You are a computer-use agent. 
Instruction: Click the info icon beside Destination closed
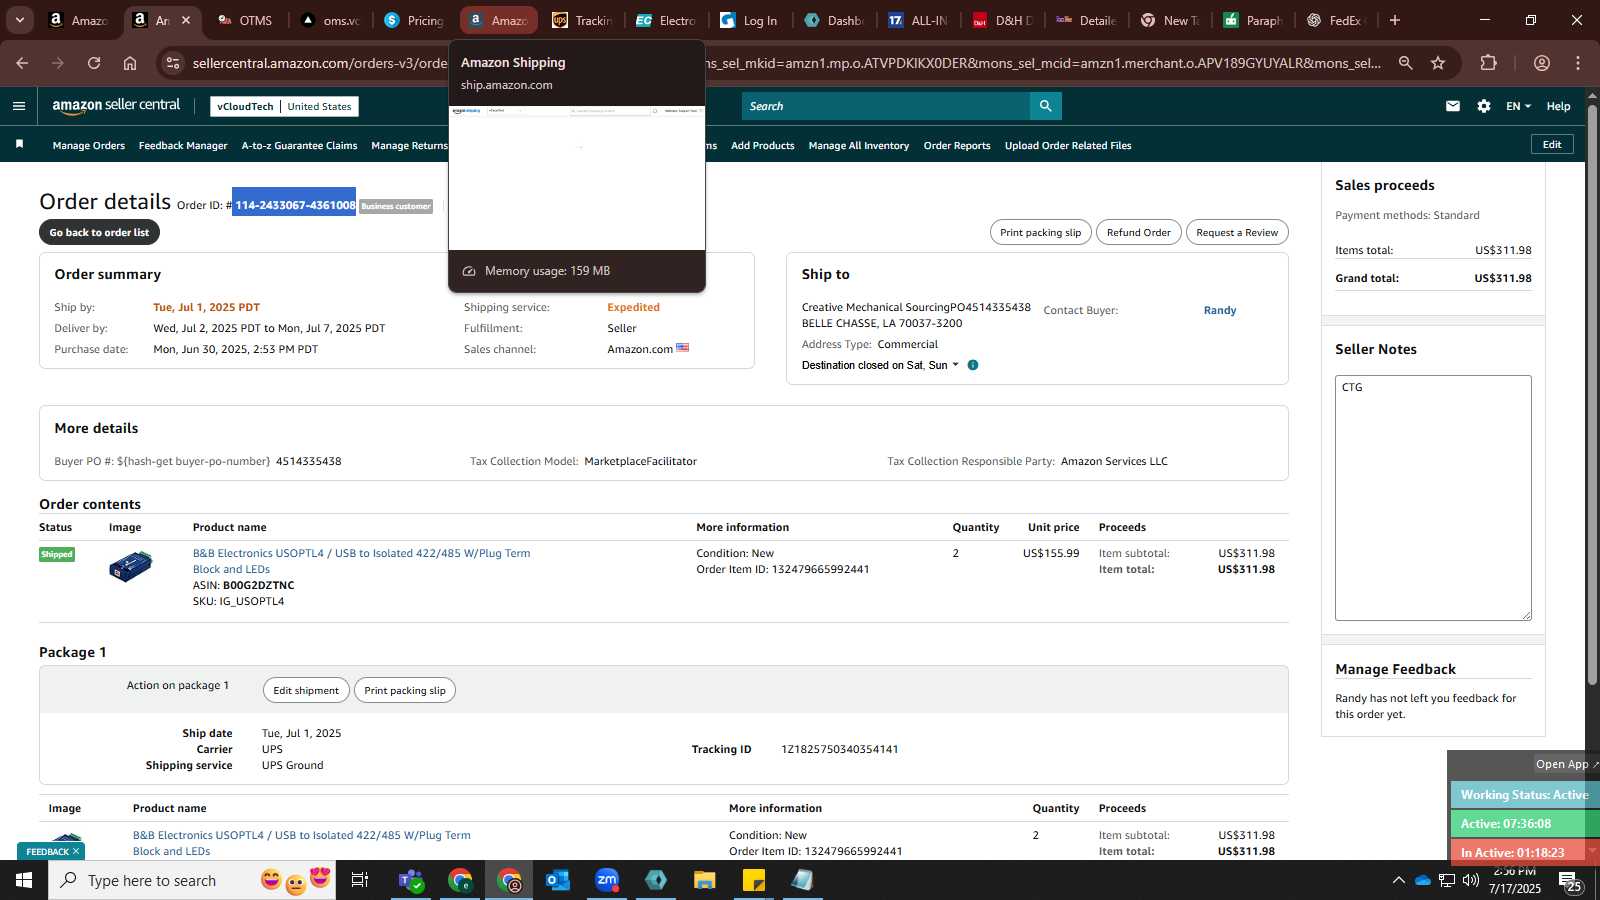click(x=973, y=365)
